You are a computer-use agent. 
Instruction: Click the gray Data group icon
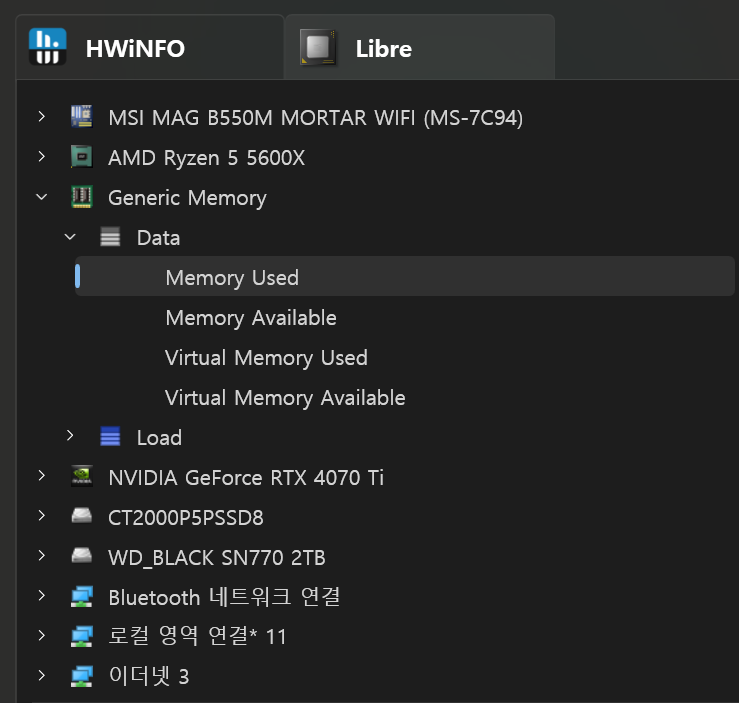click(110, 237)
